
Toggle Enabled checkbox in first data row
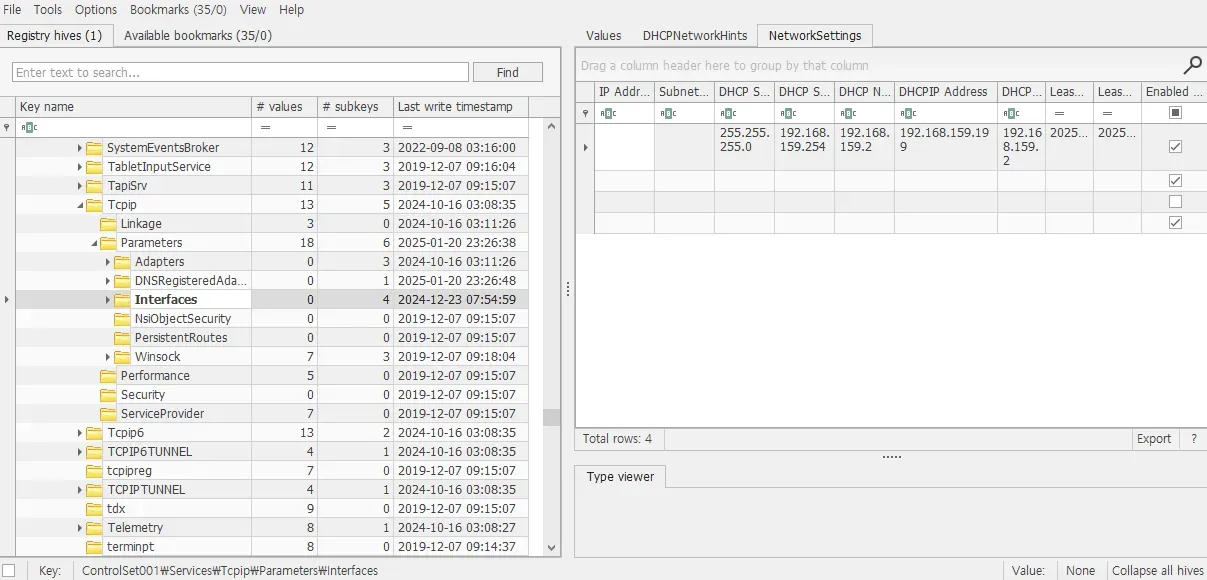1175,147
